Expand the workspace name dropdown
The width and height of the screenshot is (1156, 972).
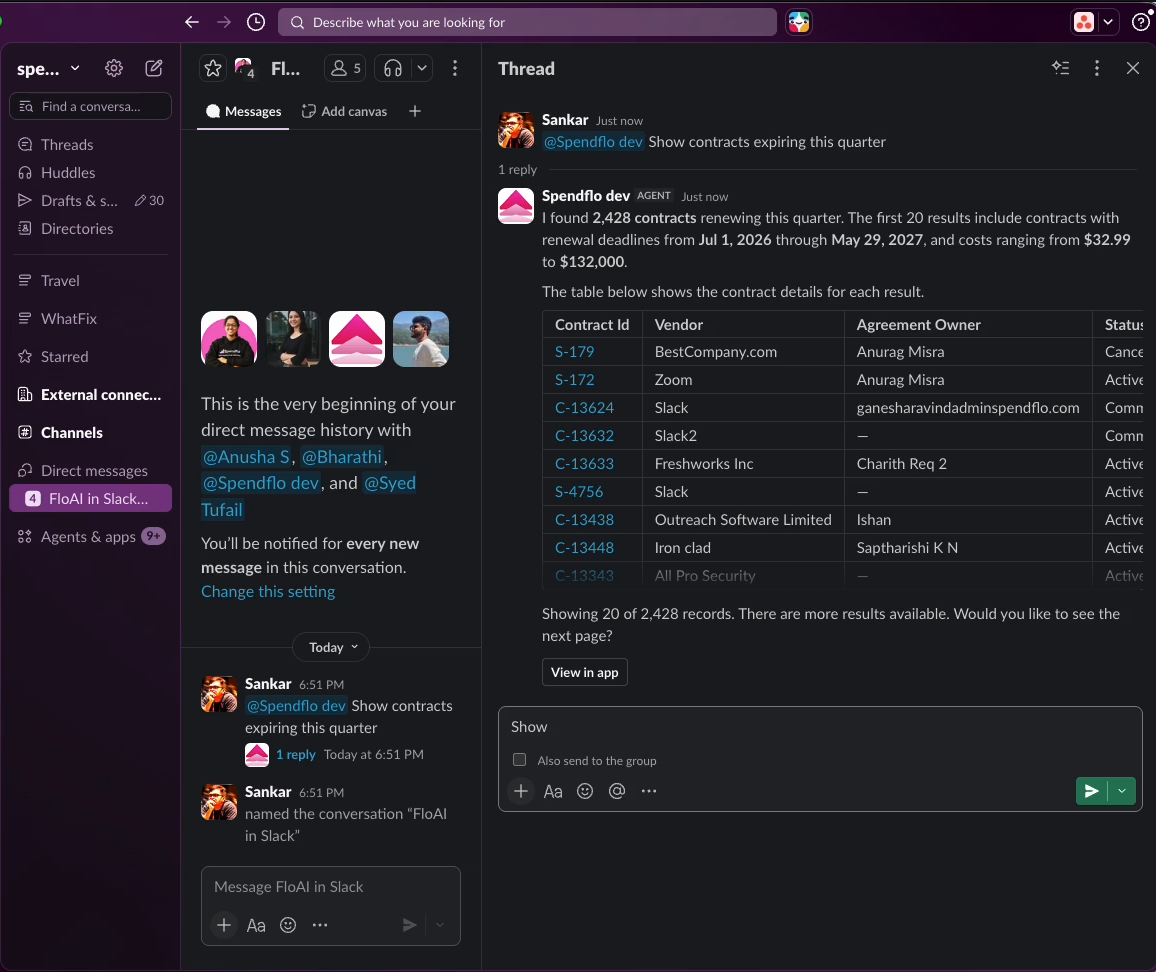pyautogui.click(x=49, y=69)
